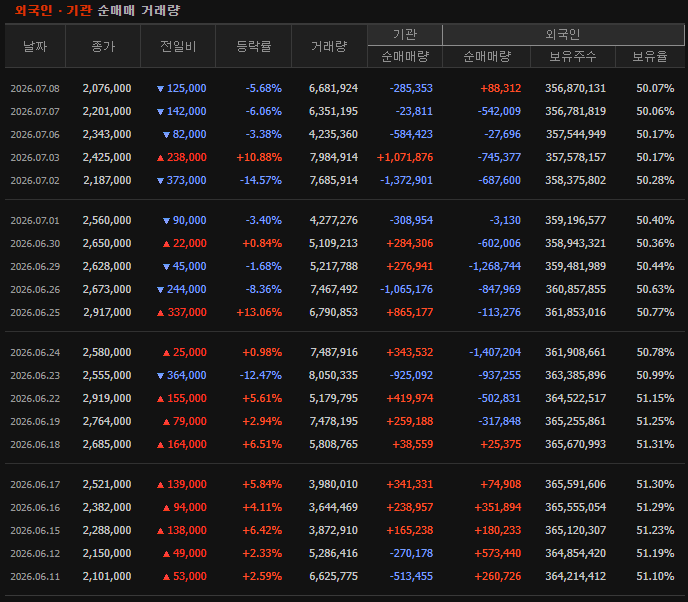Select the date 2026.07.07

(x=35, y=111)
